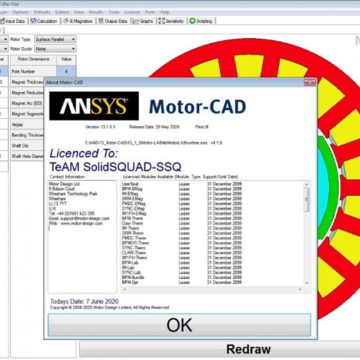
Task: Open the Help menu
Action: pos(165,12)
